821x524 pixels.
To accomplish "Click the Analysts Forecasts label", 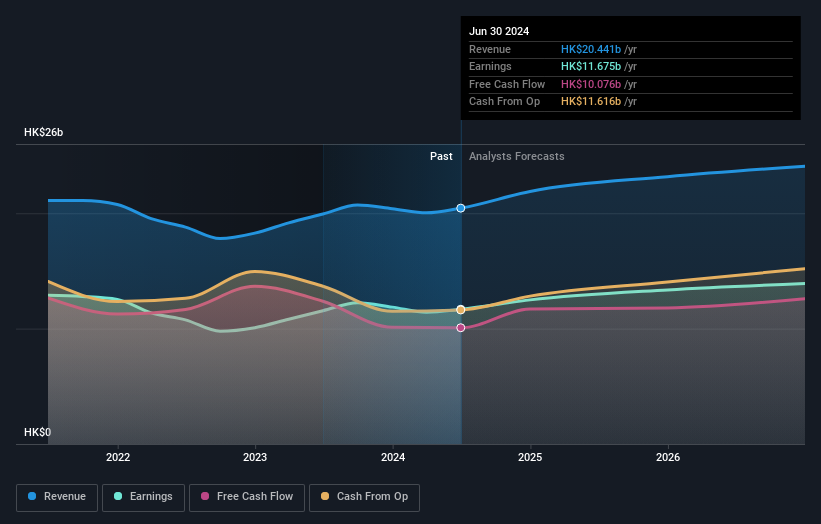I will click(516, 156).
